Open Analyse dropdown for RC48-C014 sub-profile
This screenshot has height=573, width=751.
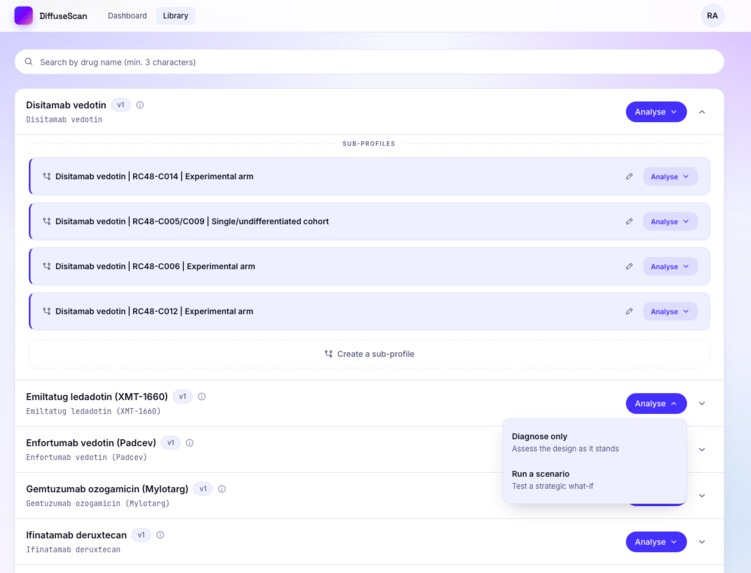[x=670, y=176]
